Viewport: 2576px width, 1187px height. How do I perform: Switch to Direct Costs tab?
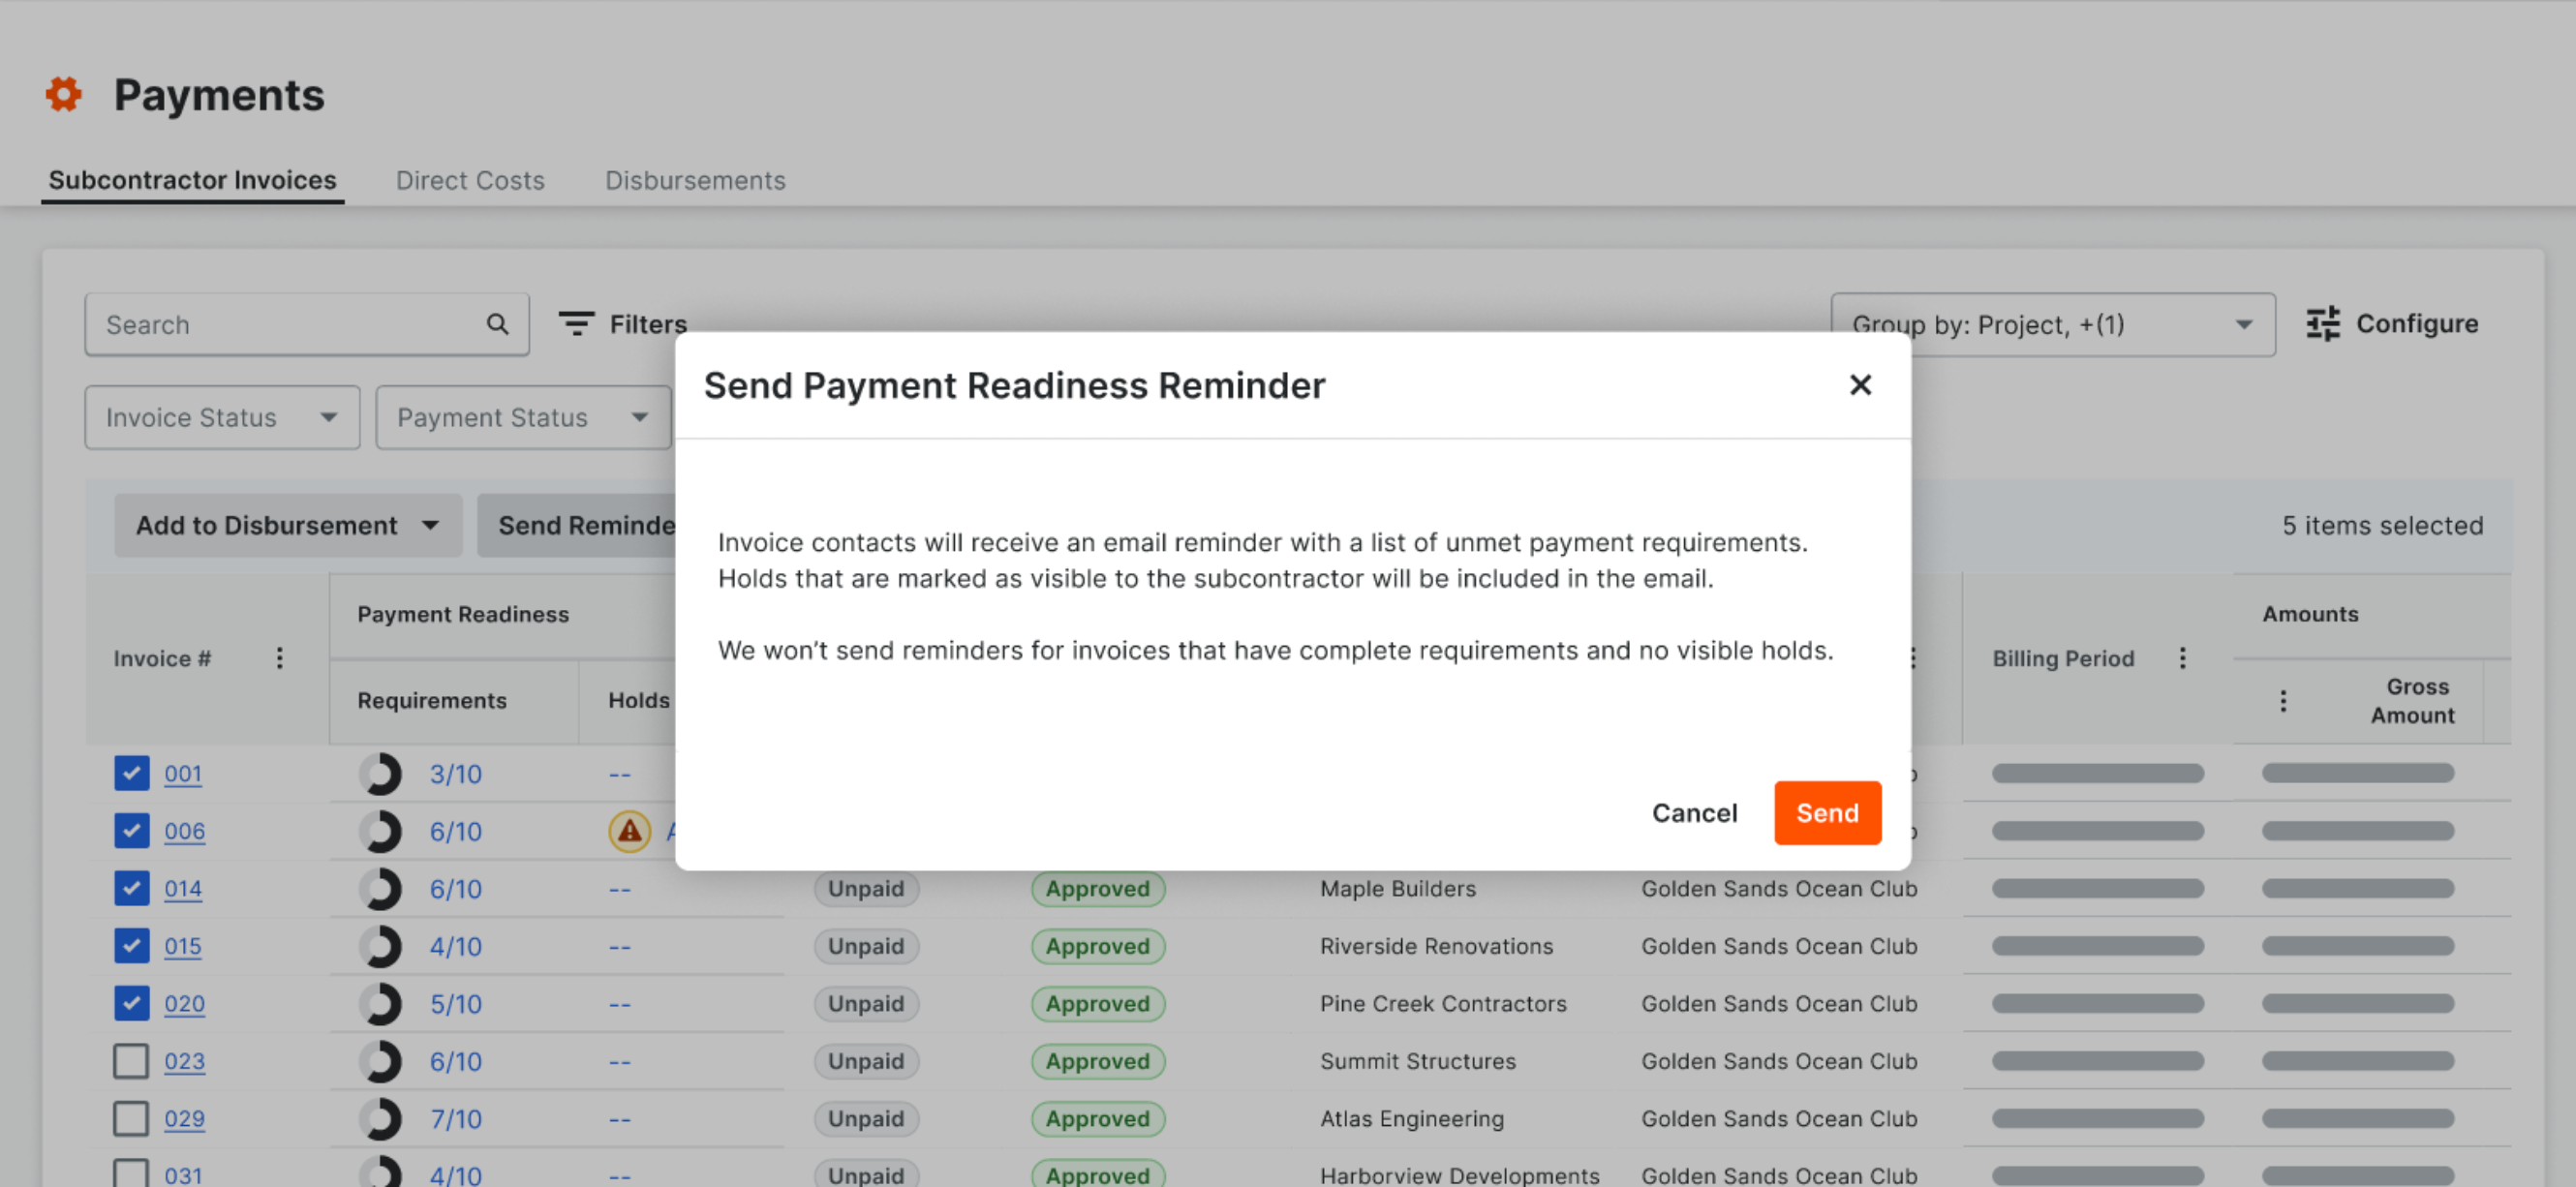coord(470,180)
